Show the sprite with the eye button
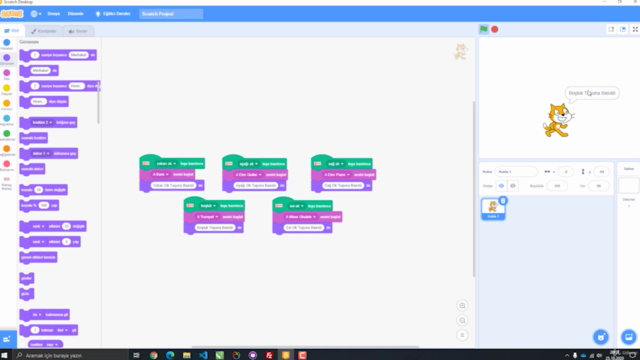 [x=501, y=186]
